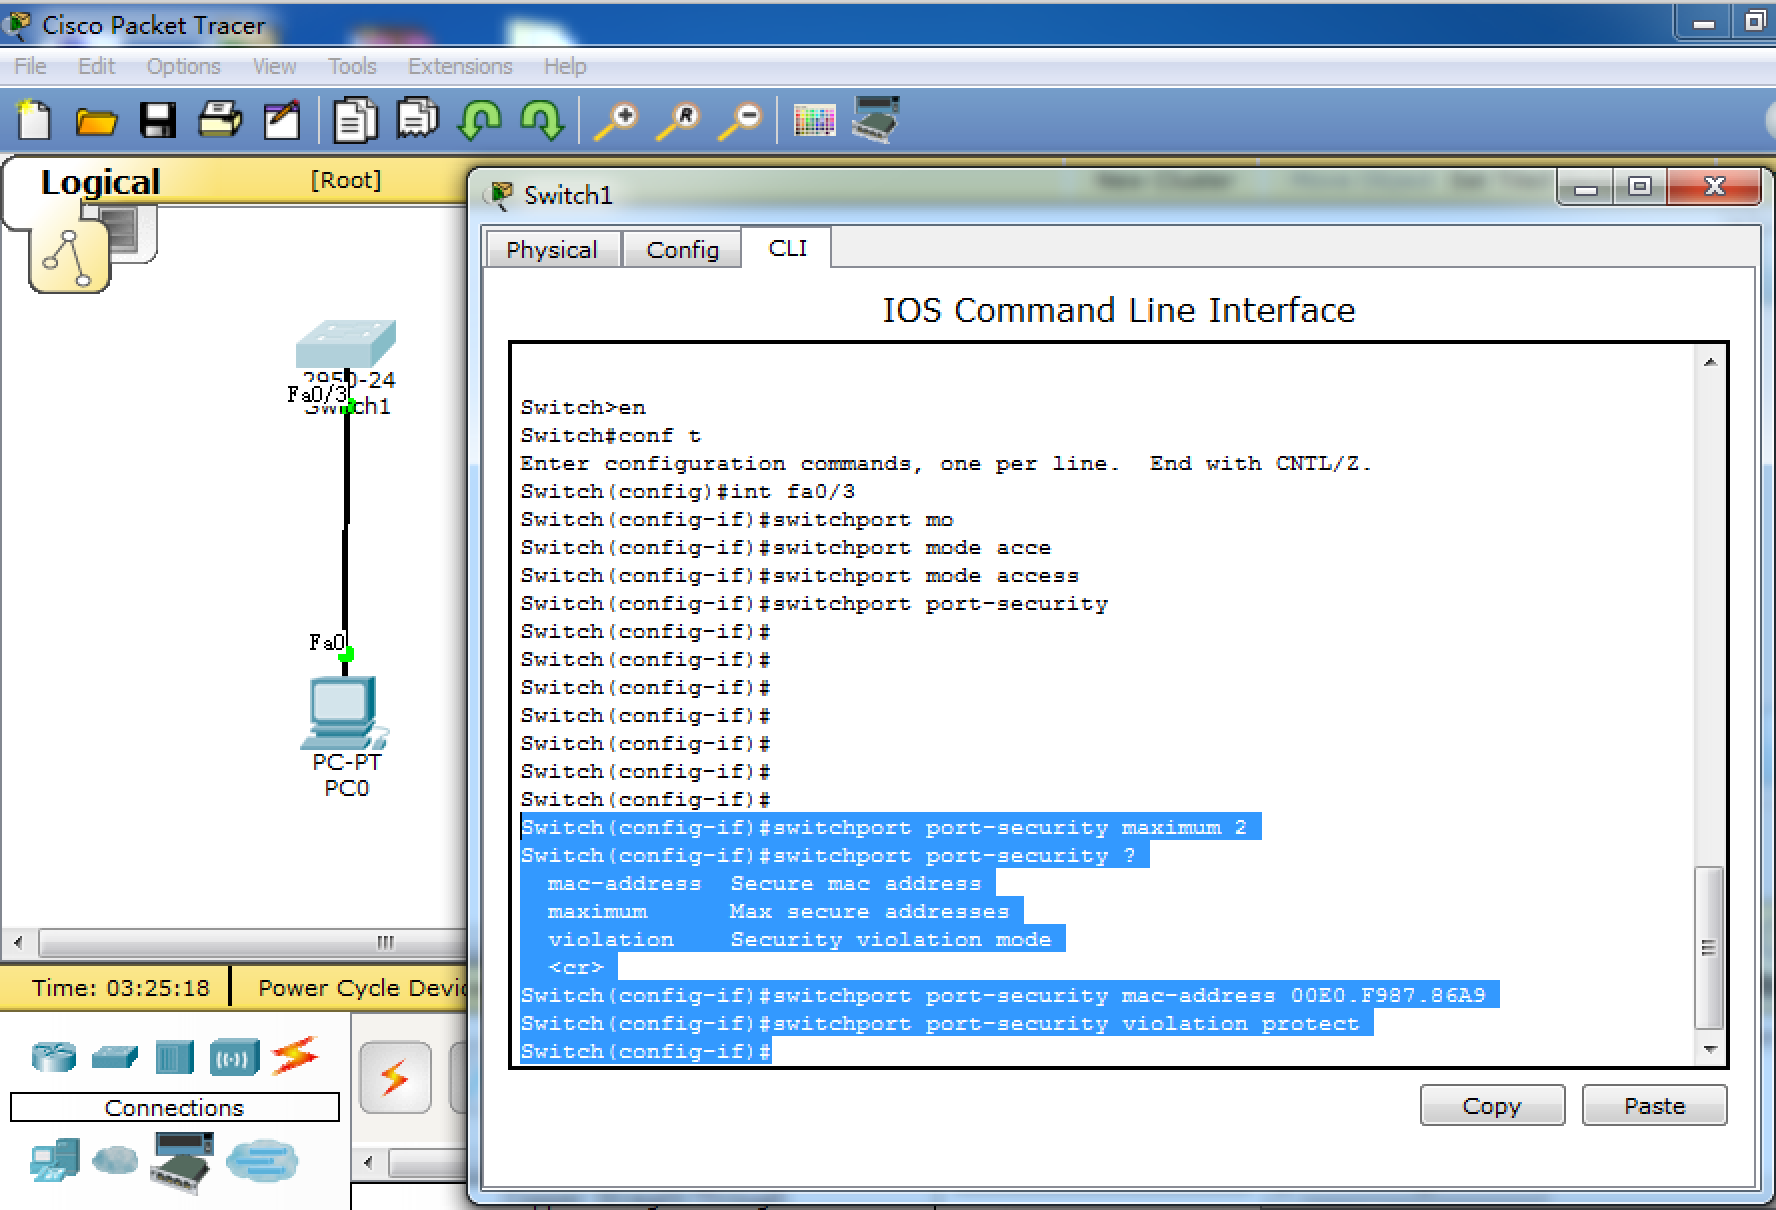Choose the Multiuser Connection category
Viewport: 1776px width, 1210px height.
[x=262, y=1161]
